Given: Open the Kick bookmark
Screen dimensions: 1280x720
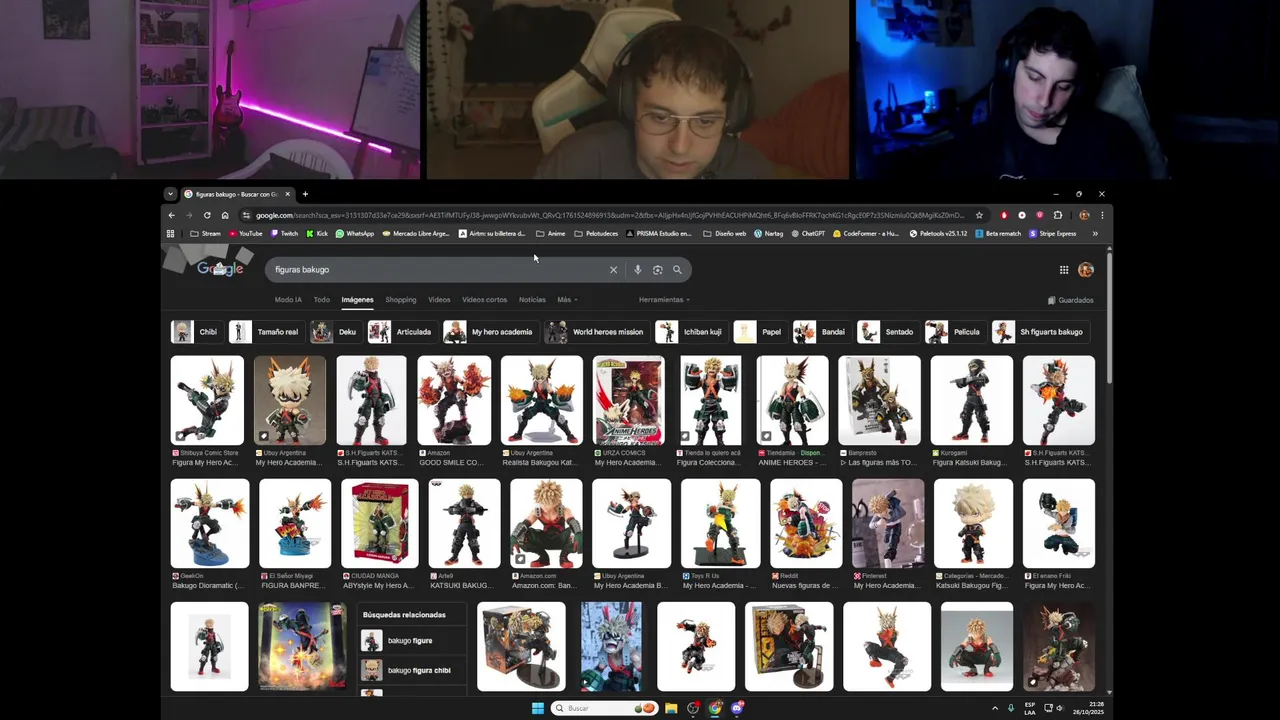Looking at the screenshot, I should click(x=317, y=234).
